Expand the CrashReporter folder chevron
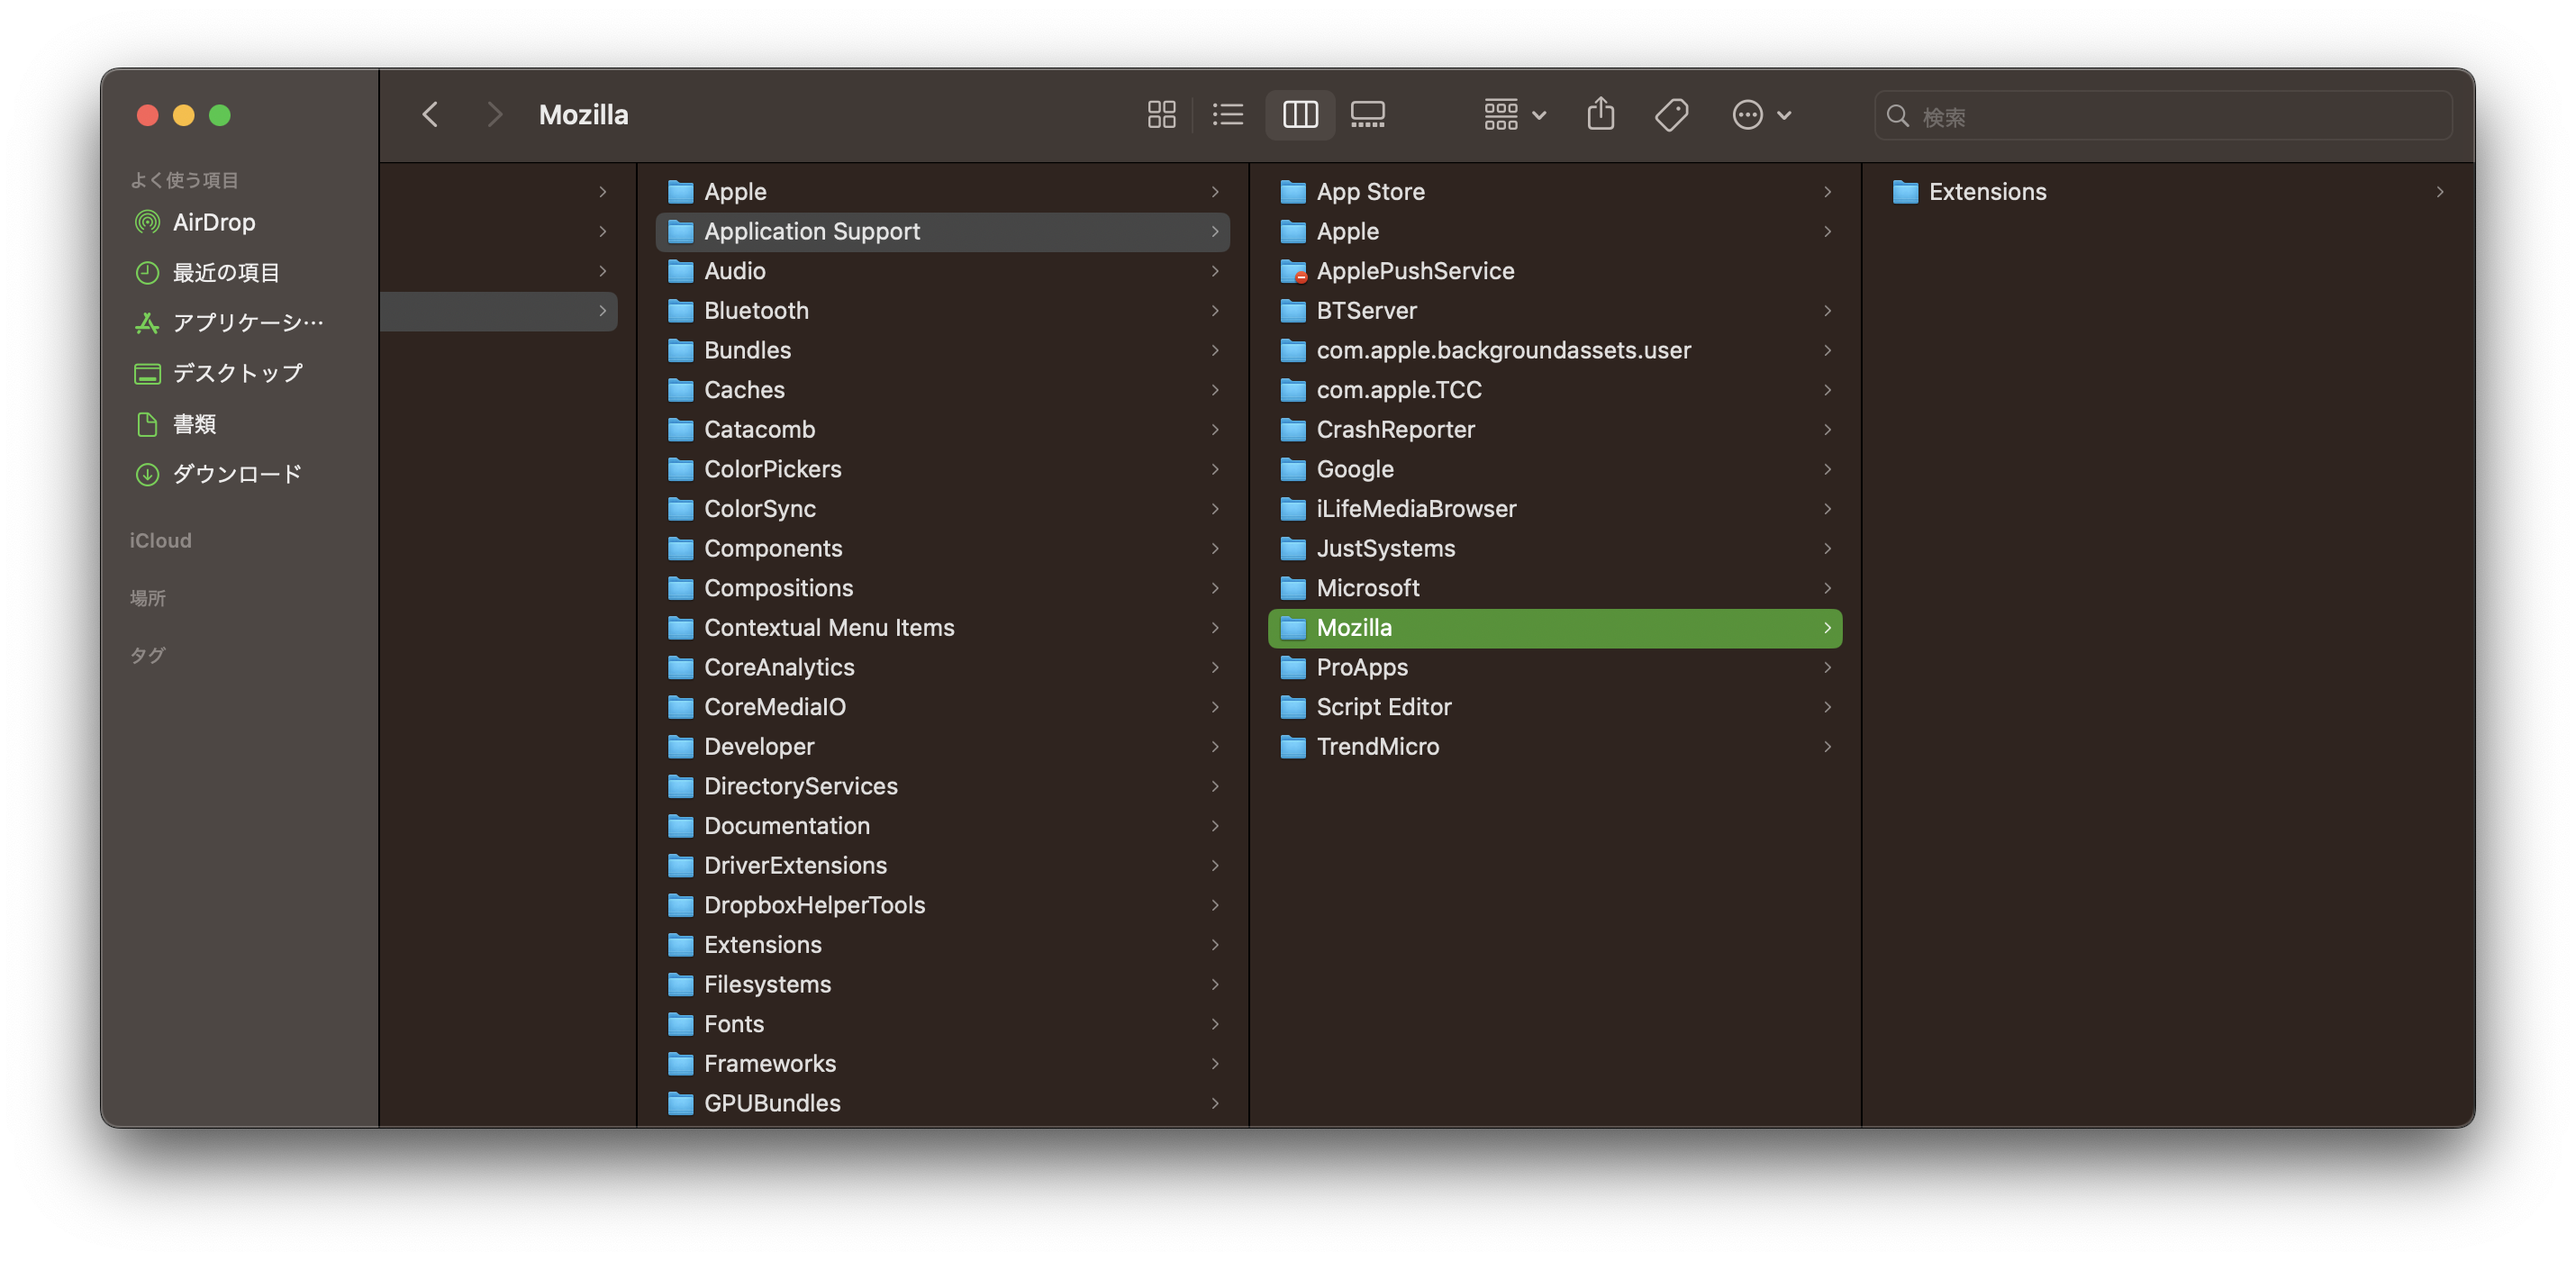The height and width of the screenshot is (1261, 2576). [1827, 430]
